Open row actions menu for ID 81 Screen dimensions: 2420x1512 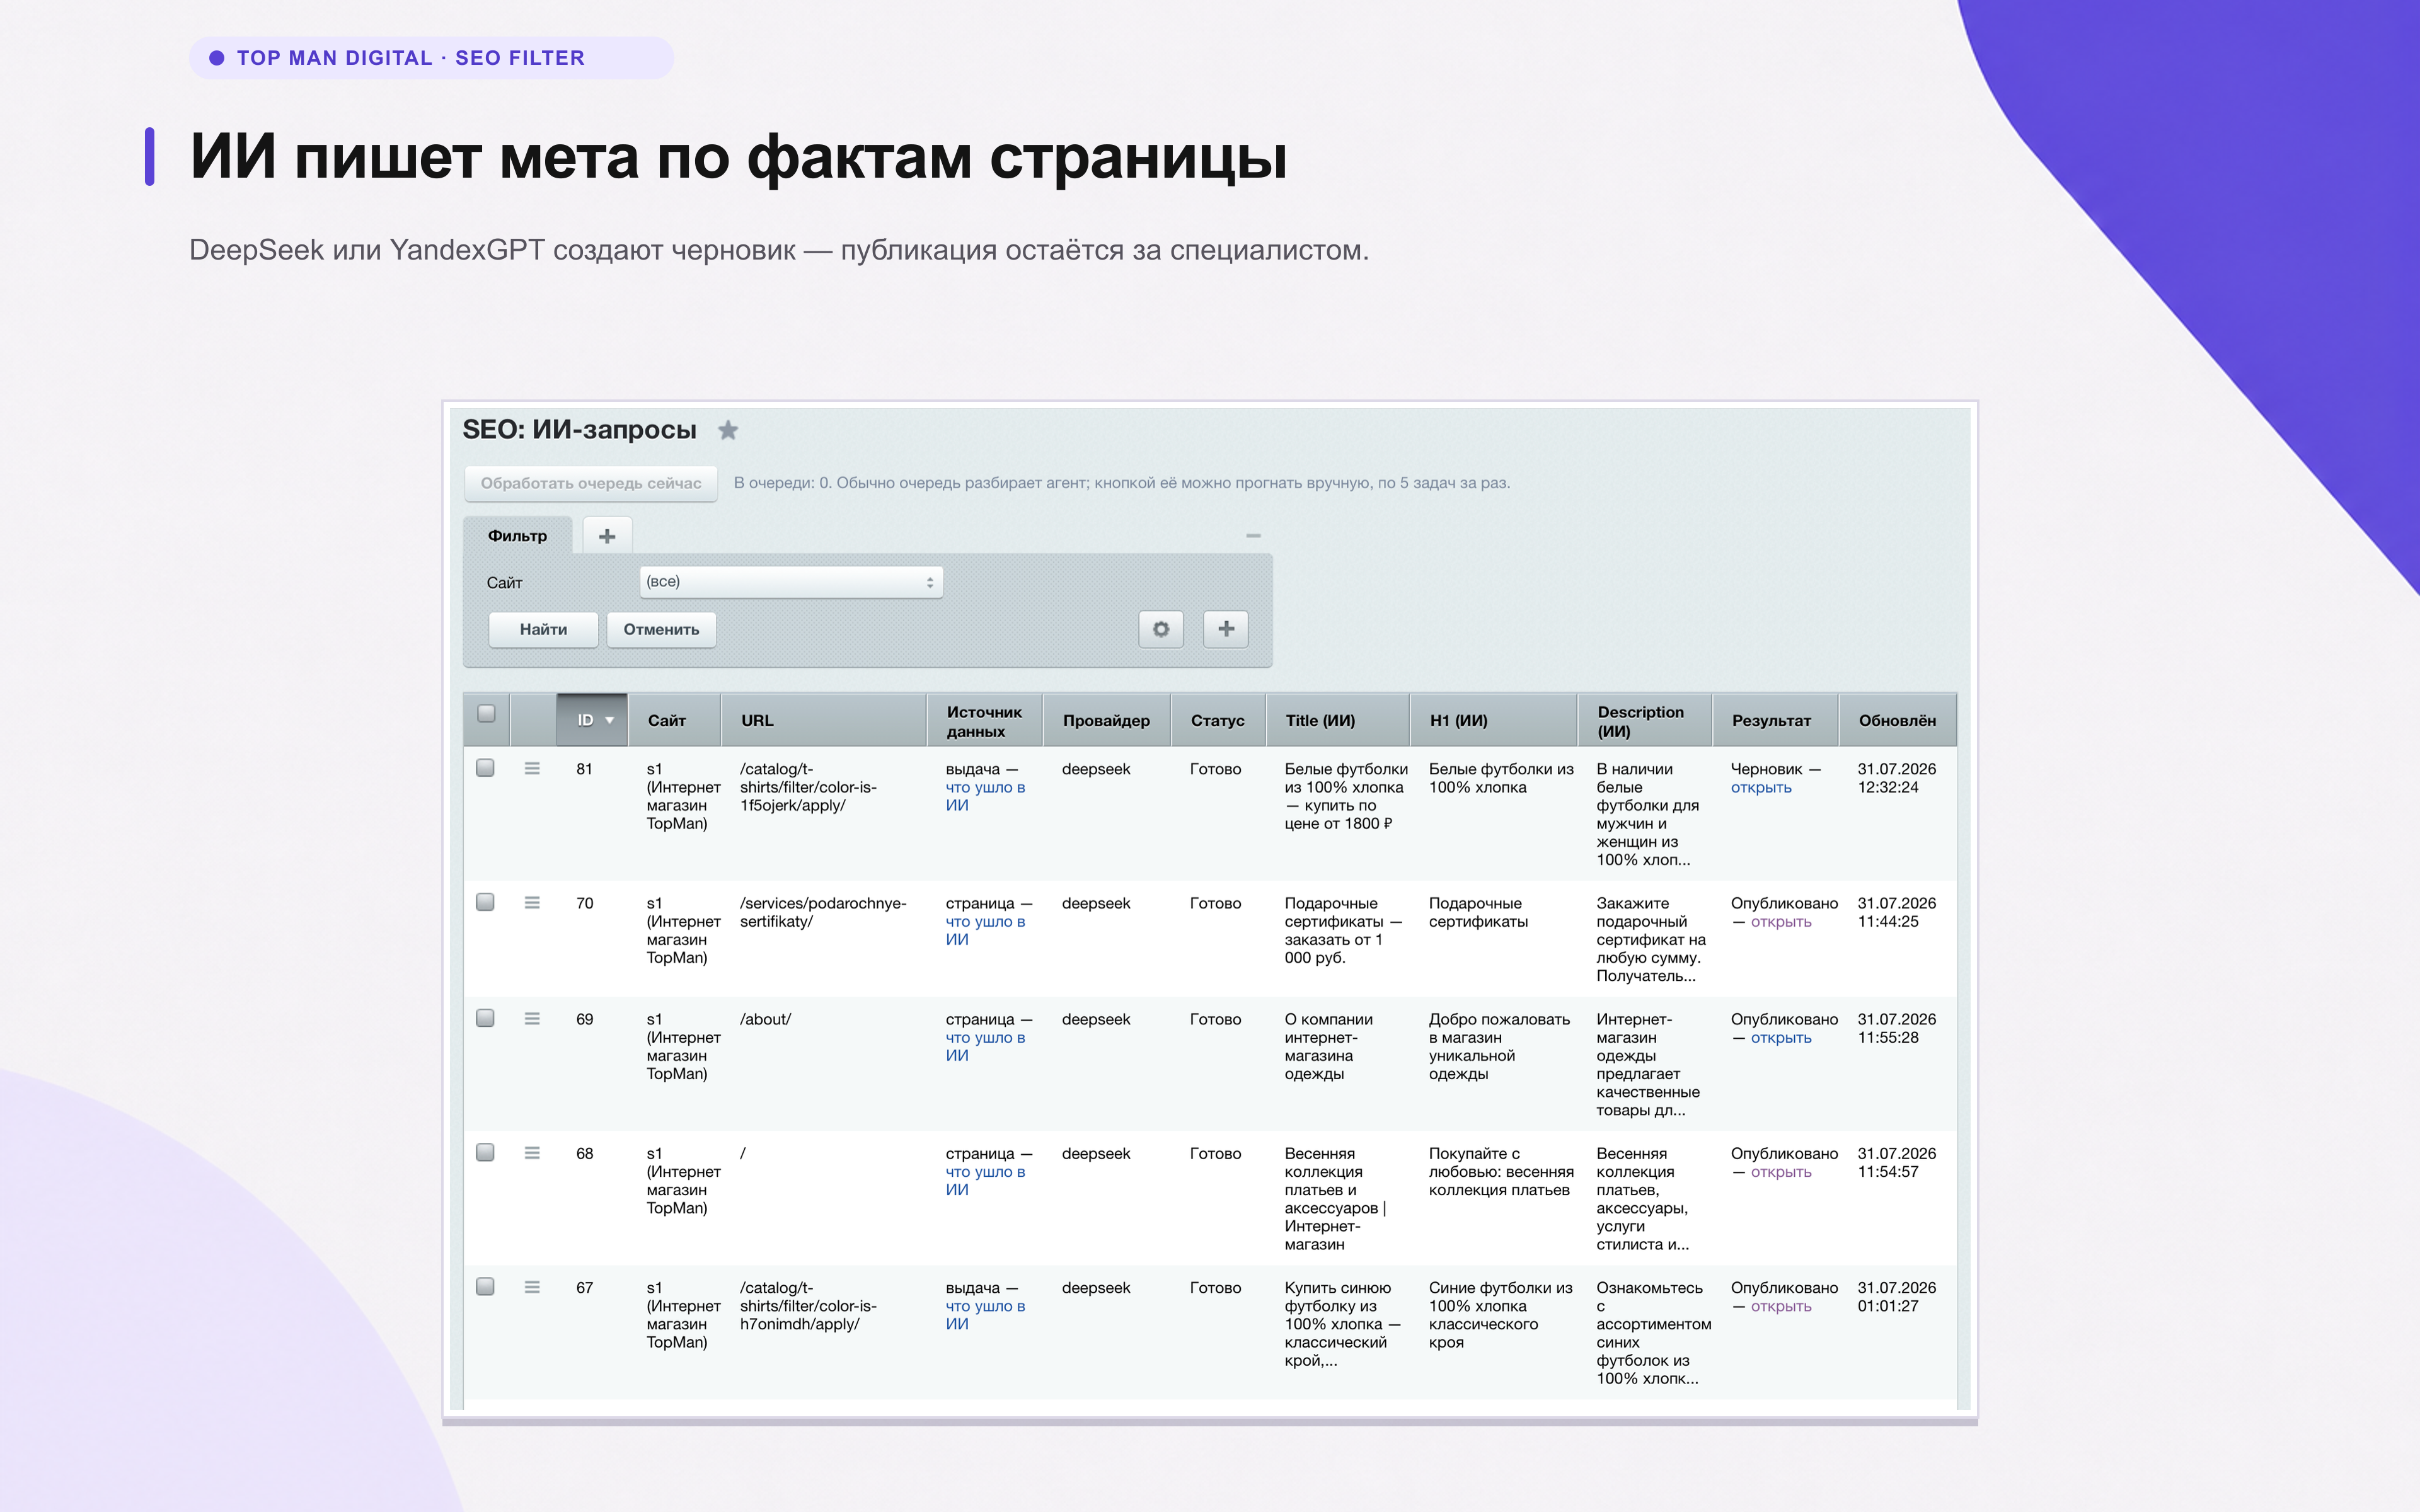532,769
